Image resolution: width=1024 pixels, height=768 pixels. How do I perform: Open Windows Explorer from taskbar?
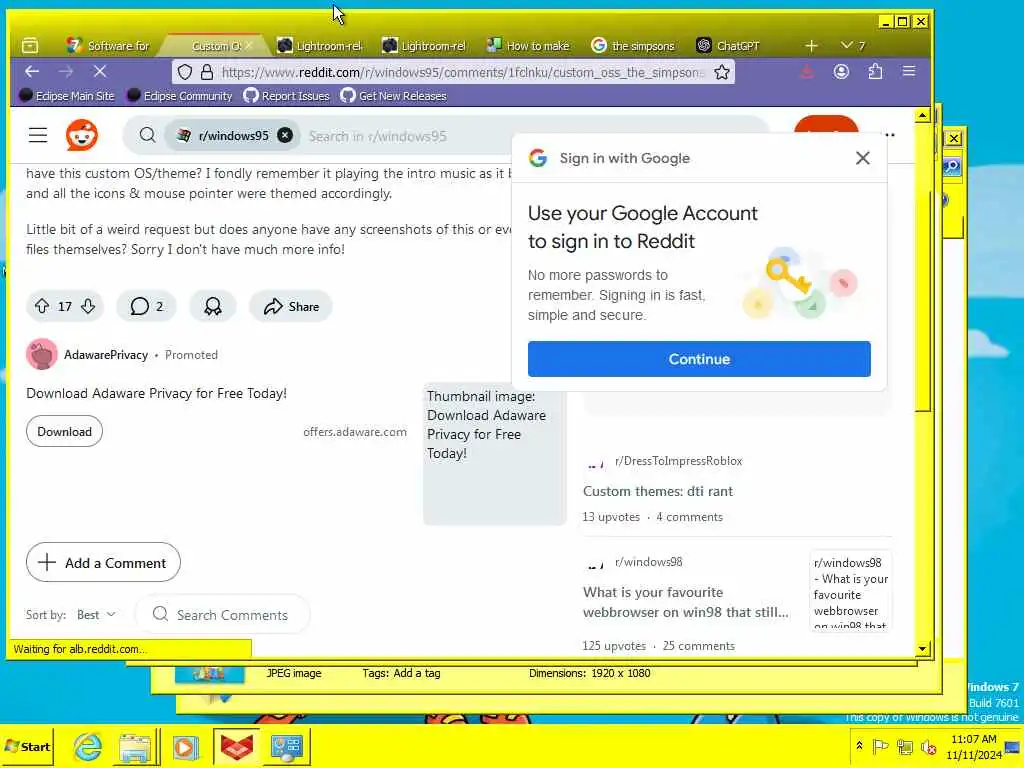tap(136, 746)
